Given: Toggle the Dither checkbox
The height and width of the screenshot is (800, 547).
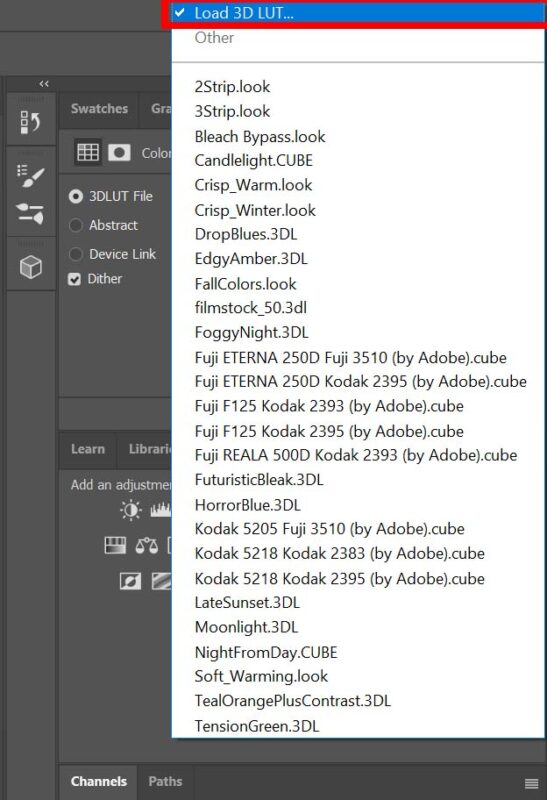Looking at the screenshot, I should click(74, 279).
